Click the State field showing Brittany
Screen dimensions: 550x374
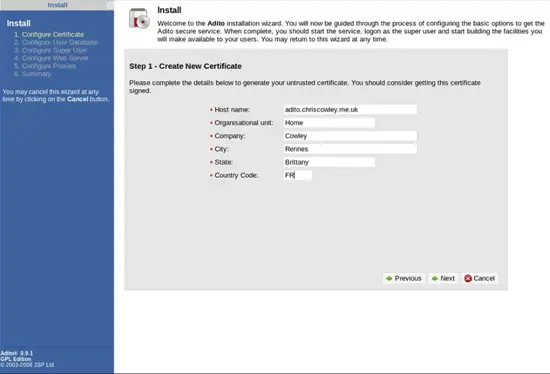pos(329,162)
